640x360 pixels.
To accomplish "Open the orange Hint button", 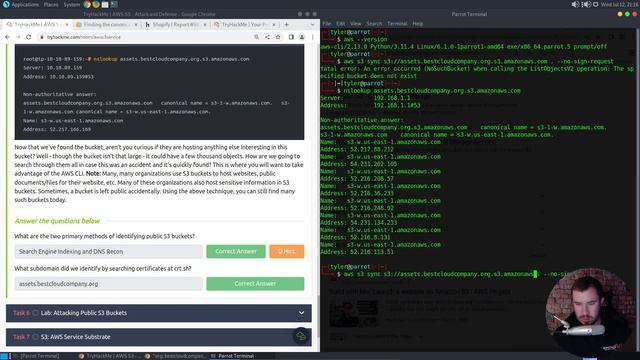I will [x=287, y=251].
